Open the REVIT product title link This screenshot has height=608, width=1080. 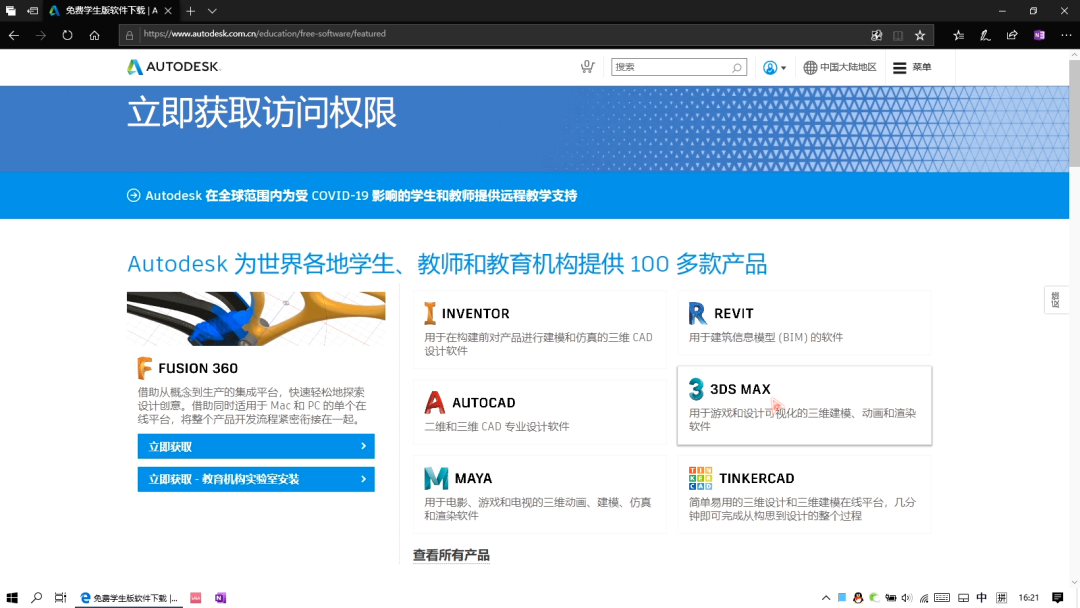coord(734,313)
